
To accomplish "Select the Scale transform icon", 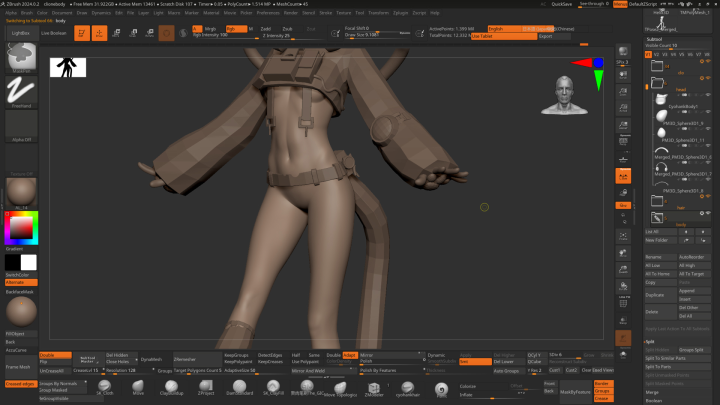I will (134, 33).
